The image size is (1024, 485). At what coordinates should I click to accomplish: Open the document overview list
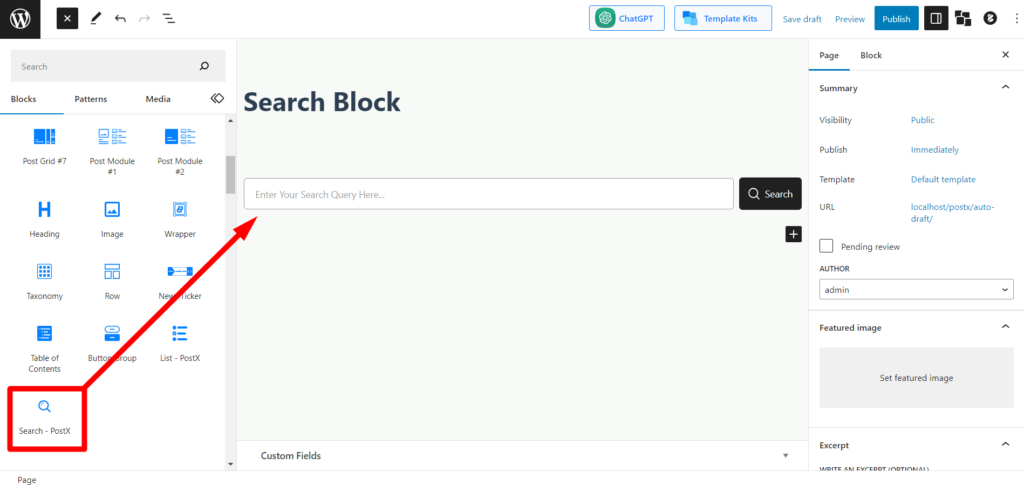[168, 19]
